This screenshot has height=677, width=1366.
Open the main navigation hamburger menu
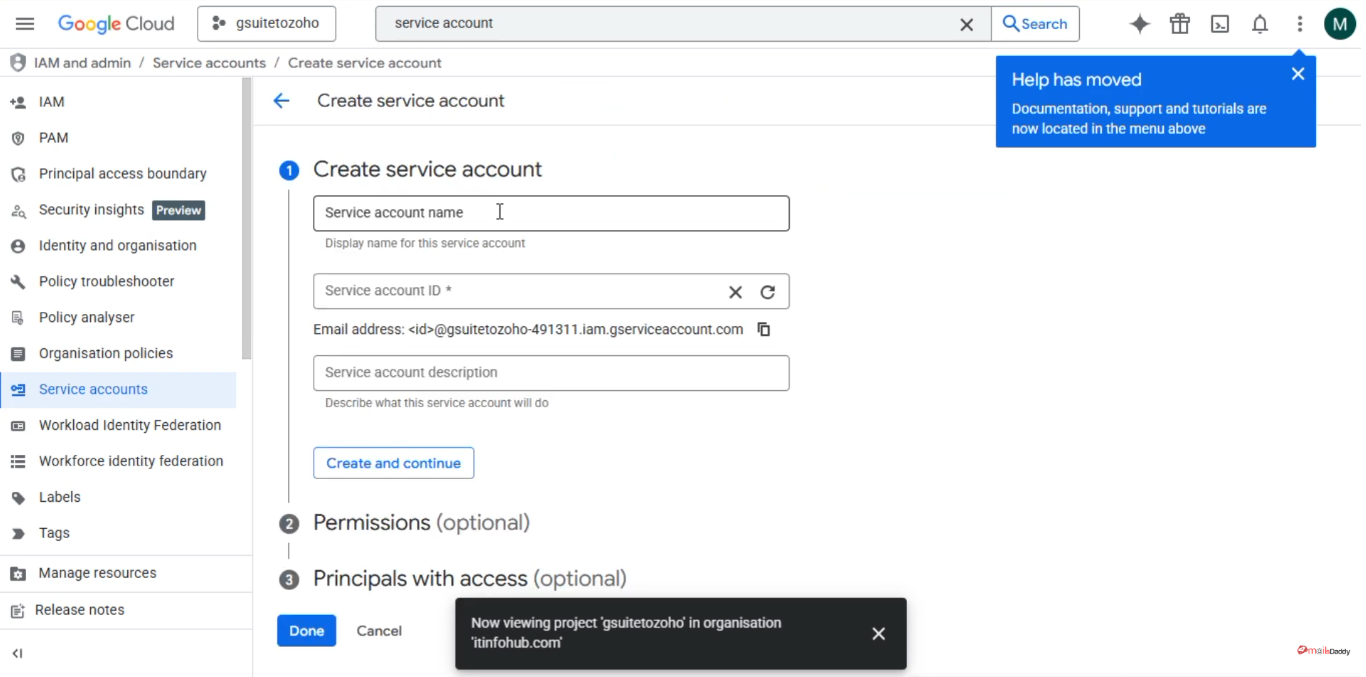[x=25, y=24]
